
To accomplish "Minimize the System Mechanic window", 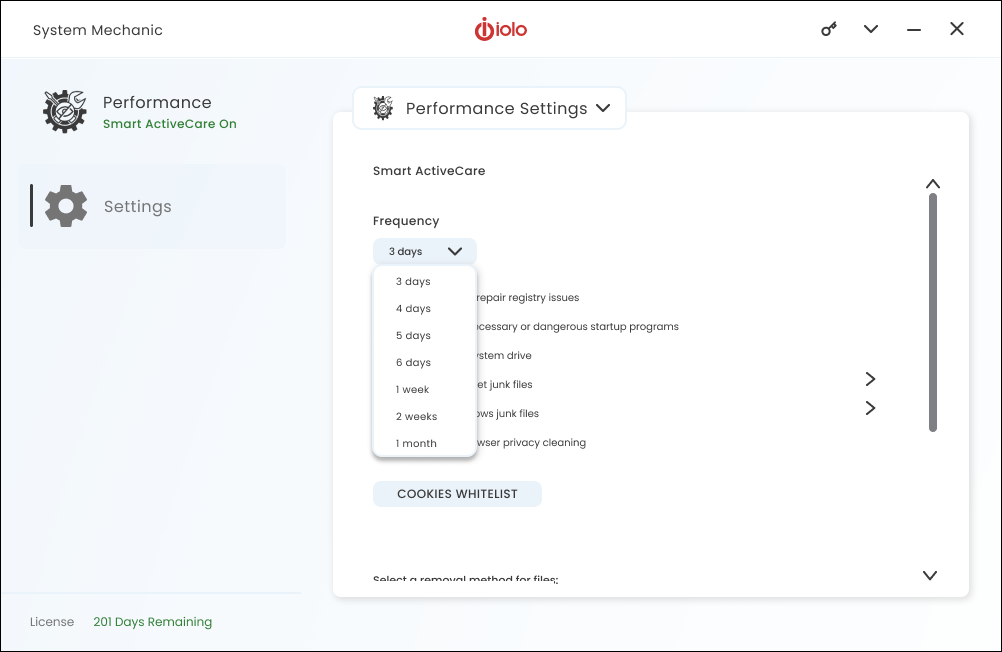I will [x=914, y=29].
